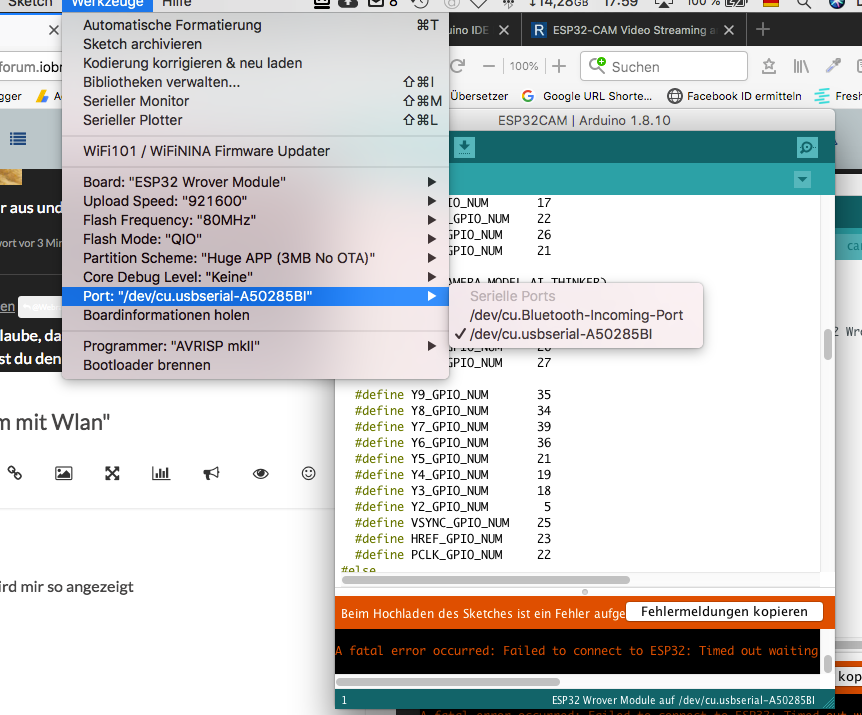Open a new browser tab with plus
Viewport: 862px width, 715px height.
click(762, 29)
